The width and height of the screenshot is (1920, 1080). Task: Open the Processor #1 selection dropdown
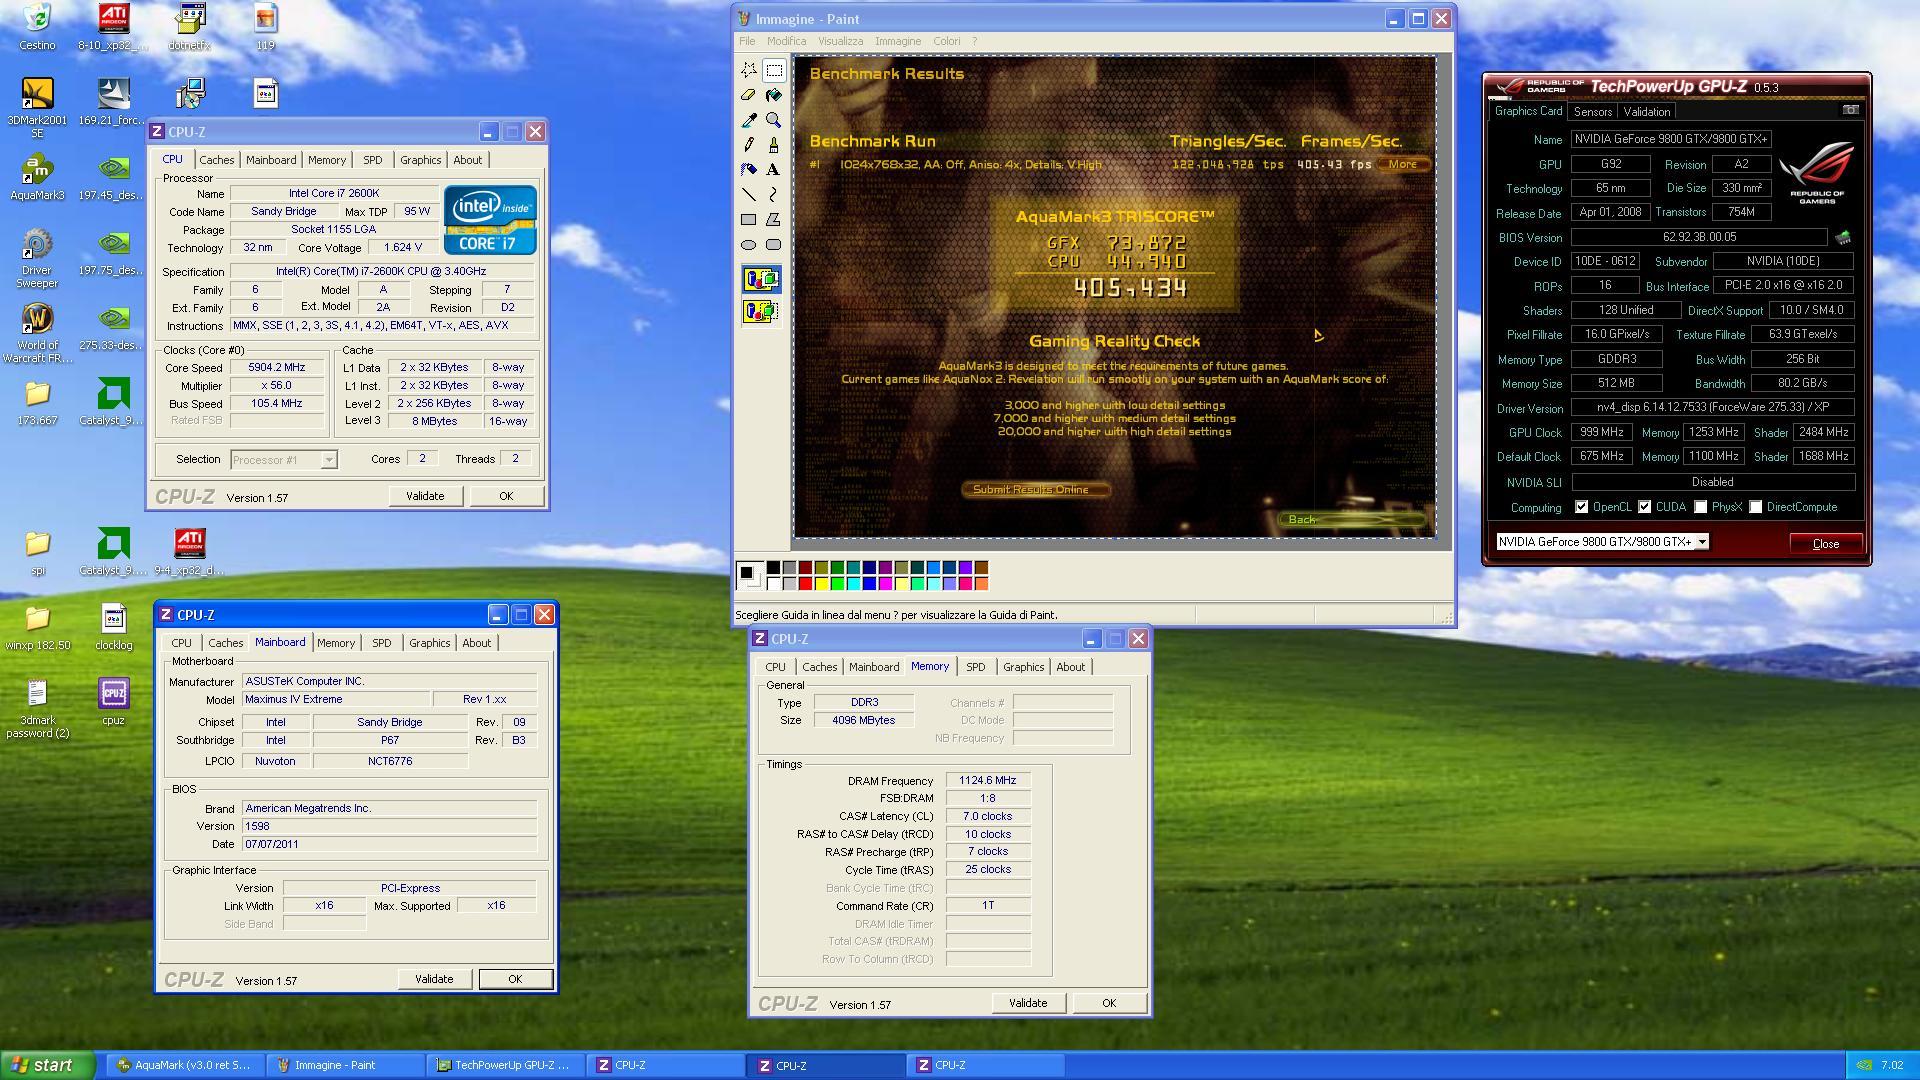pos(284,460)
